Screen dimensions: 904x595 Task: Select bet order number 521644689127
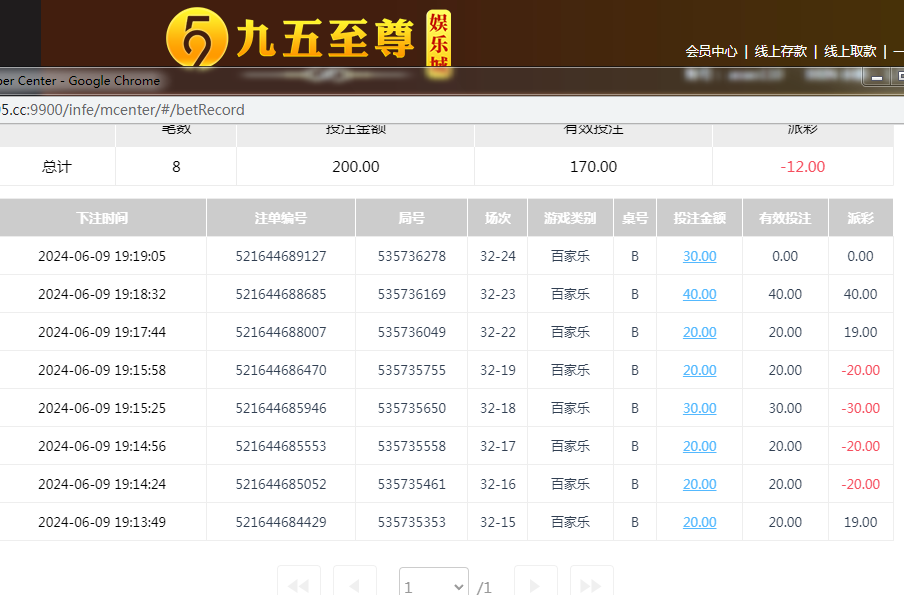pos(281,256)
